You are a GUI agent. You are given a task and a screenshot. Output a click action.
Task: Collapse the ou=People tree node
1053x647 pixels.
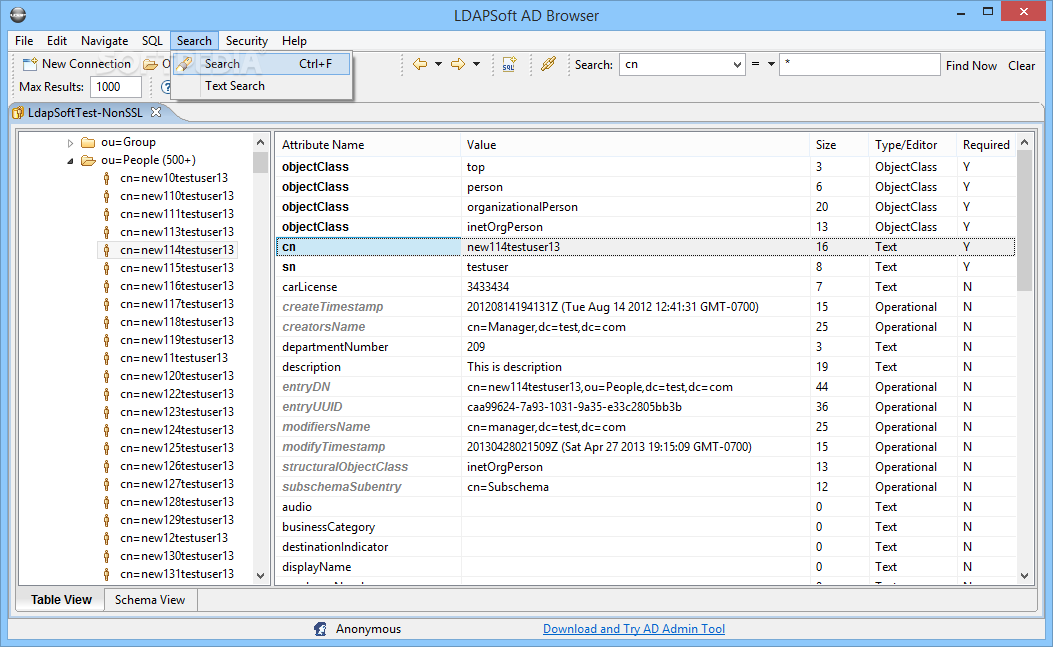70,161
